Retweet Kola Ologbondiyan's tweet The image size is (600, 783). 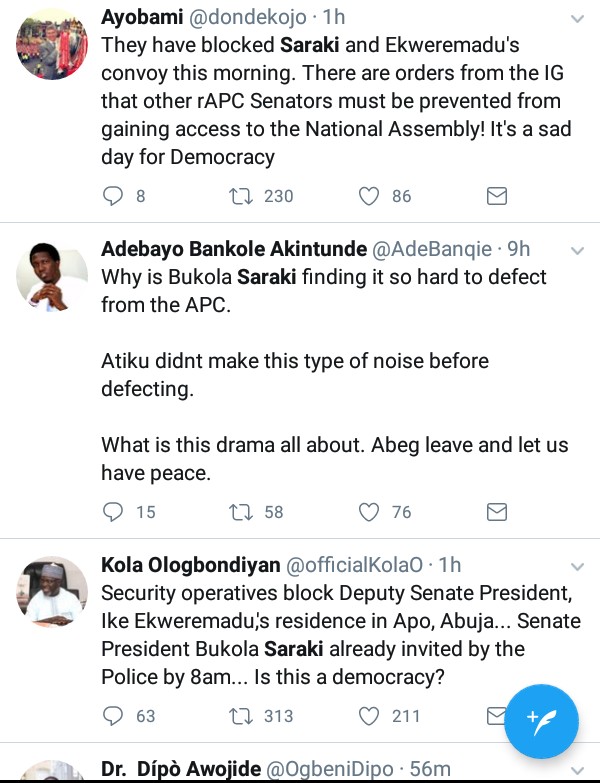(x=241, y=715)
